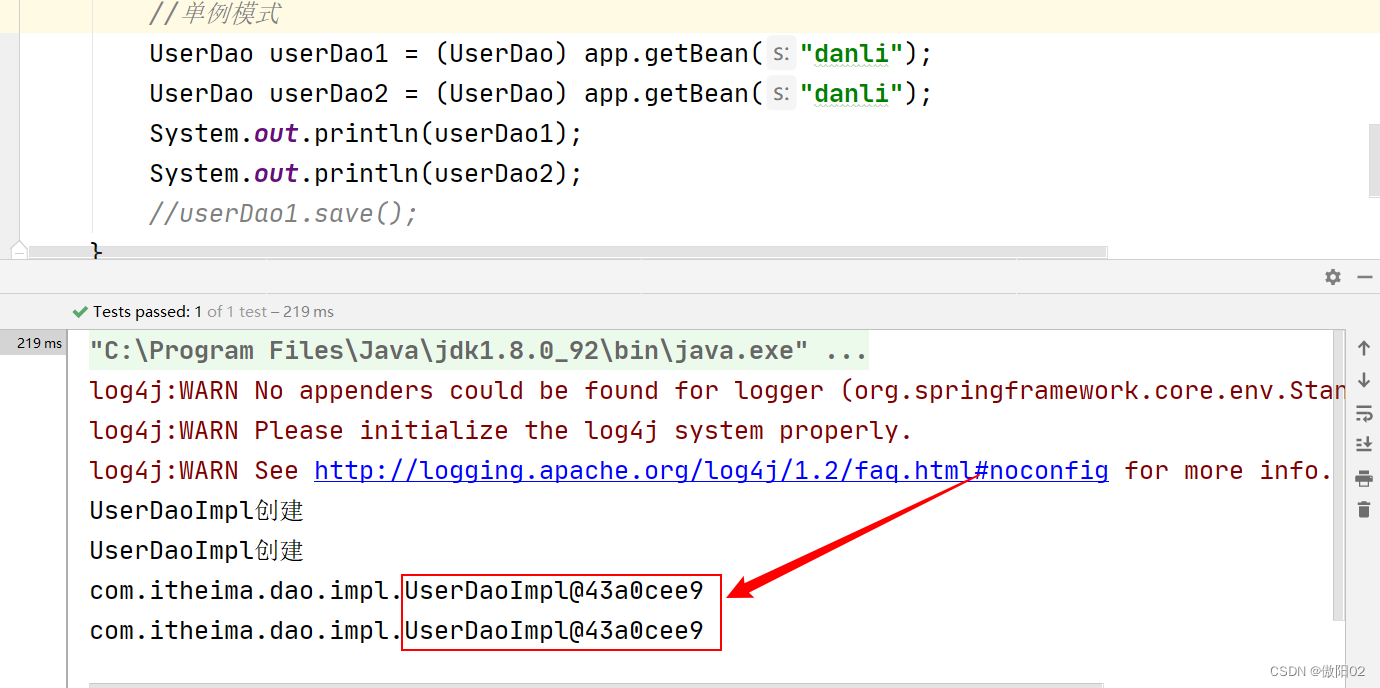Click the green tests passed checkmark
The height and width of the screenshot is (688, 1380).
pyautogui.click(x=80, y=312)
